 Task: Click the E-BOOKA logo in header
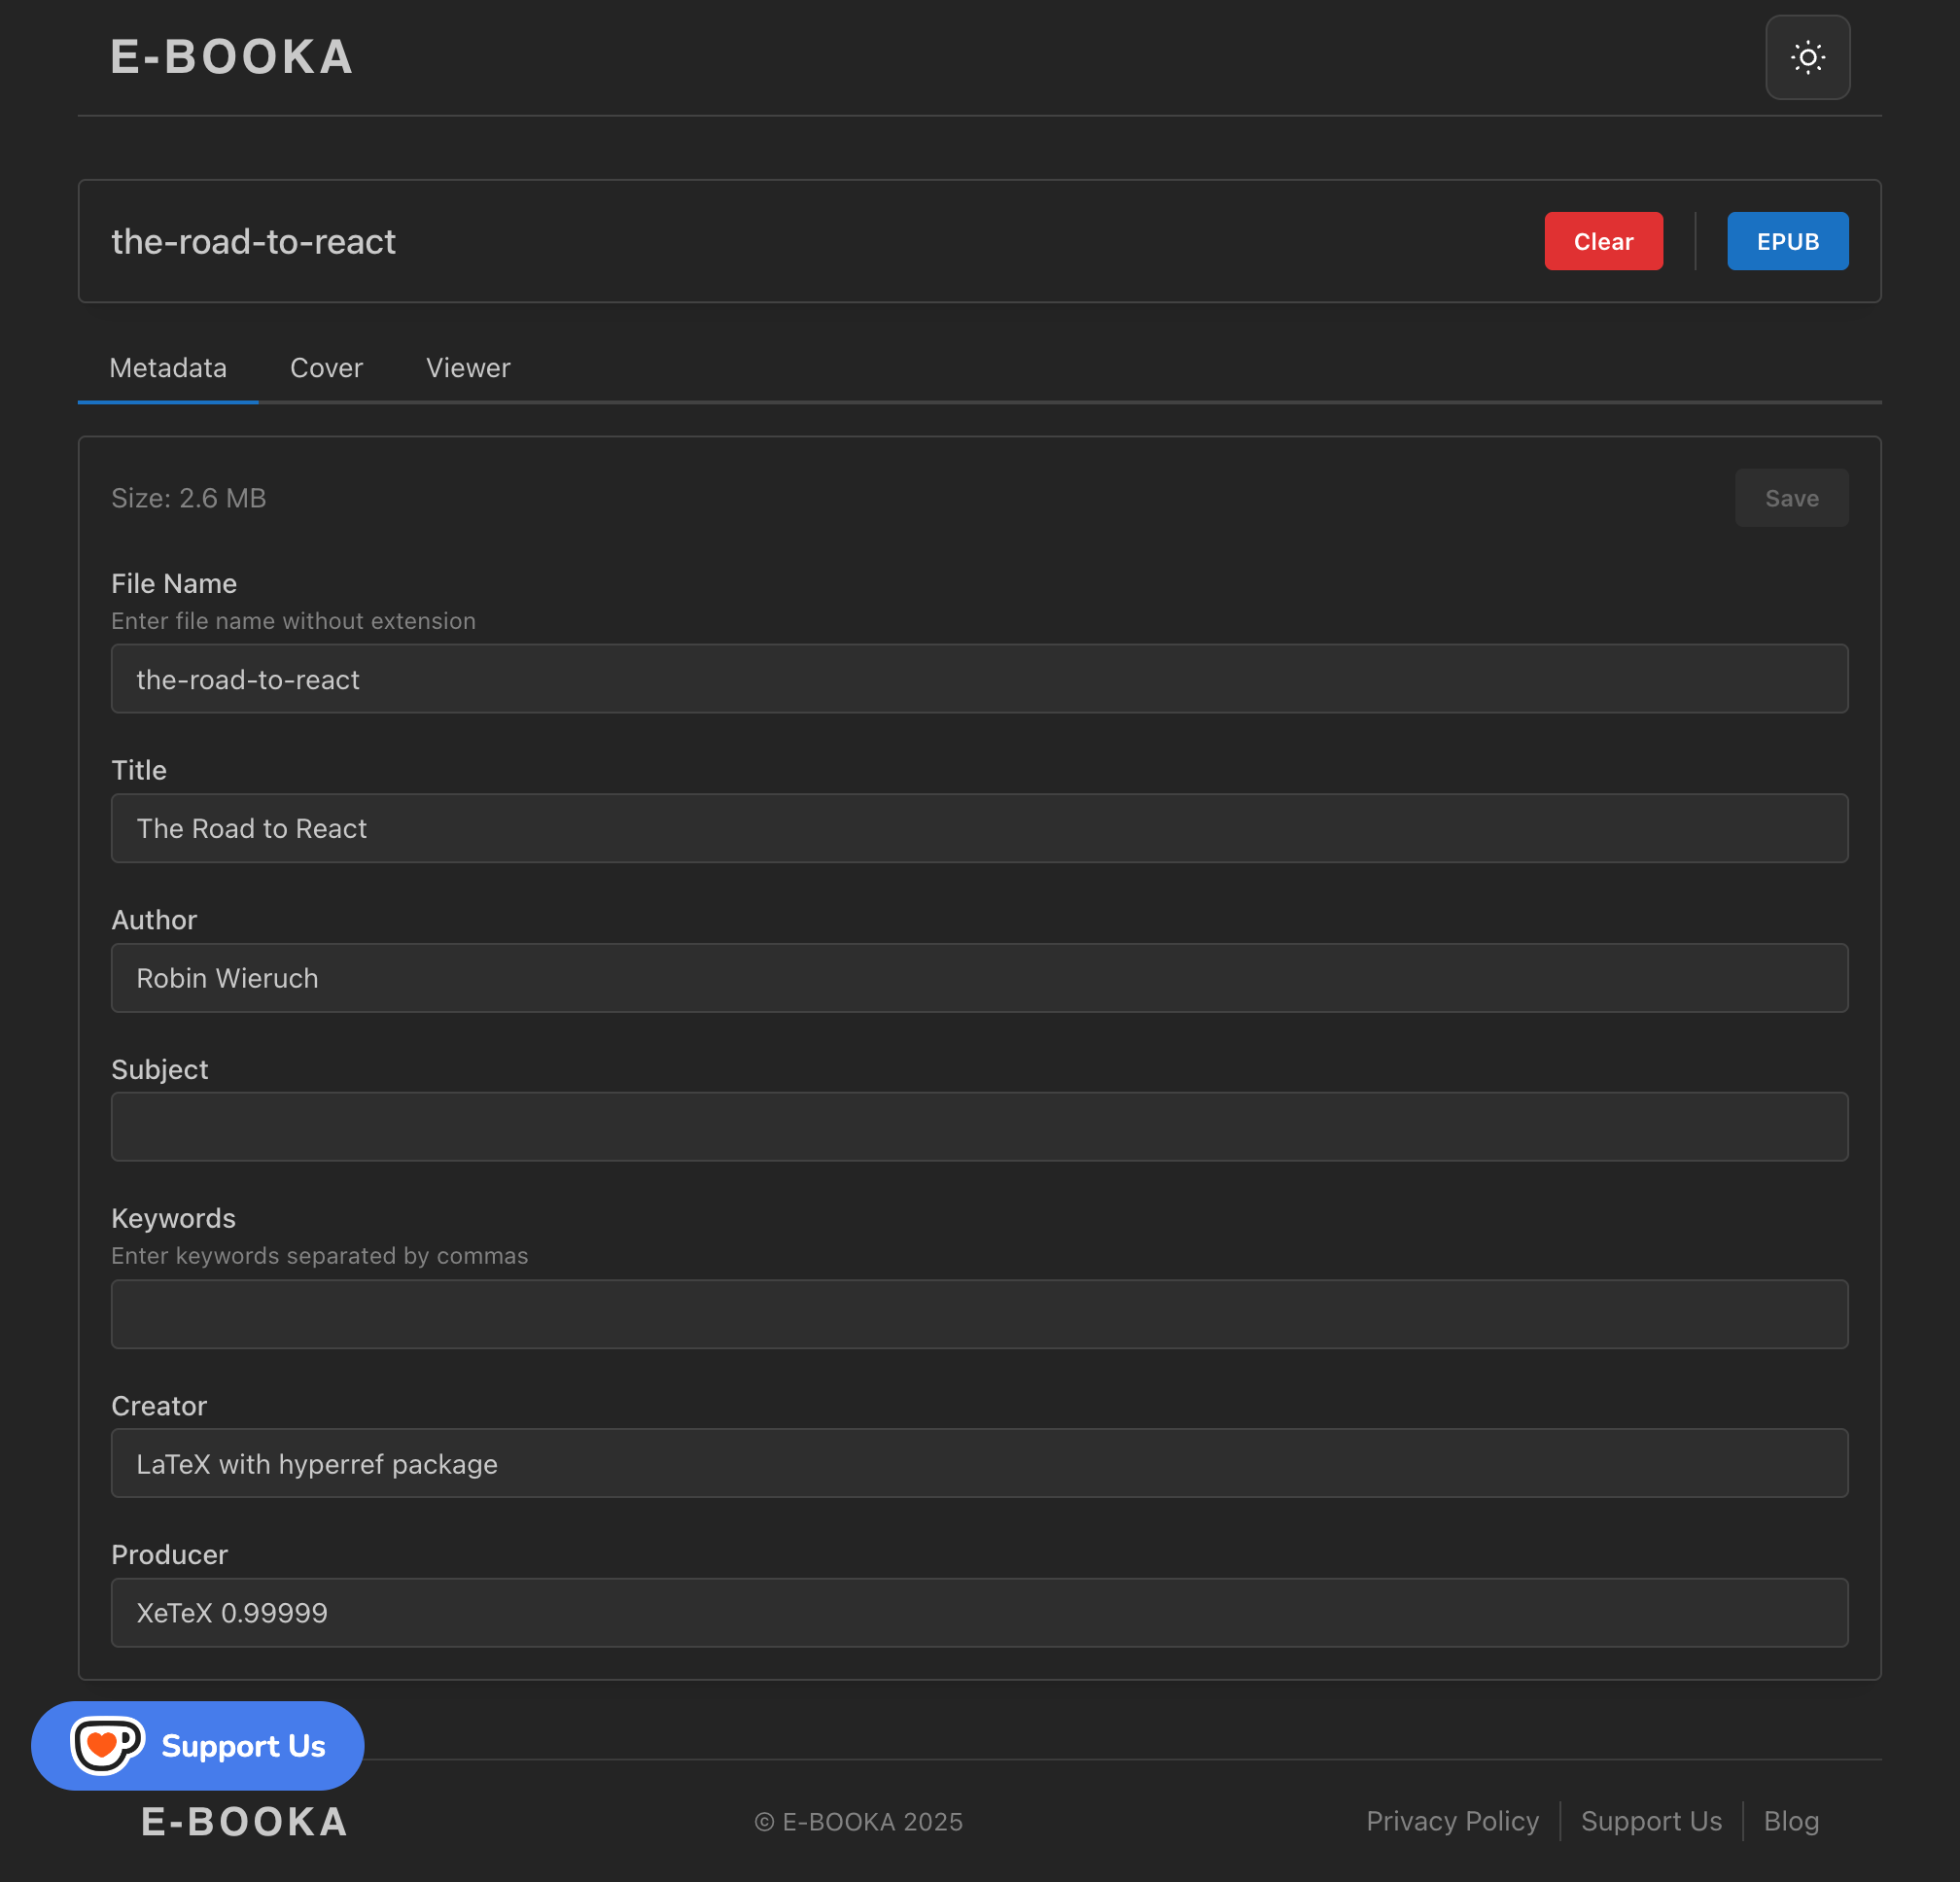(x=232, y=57)
